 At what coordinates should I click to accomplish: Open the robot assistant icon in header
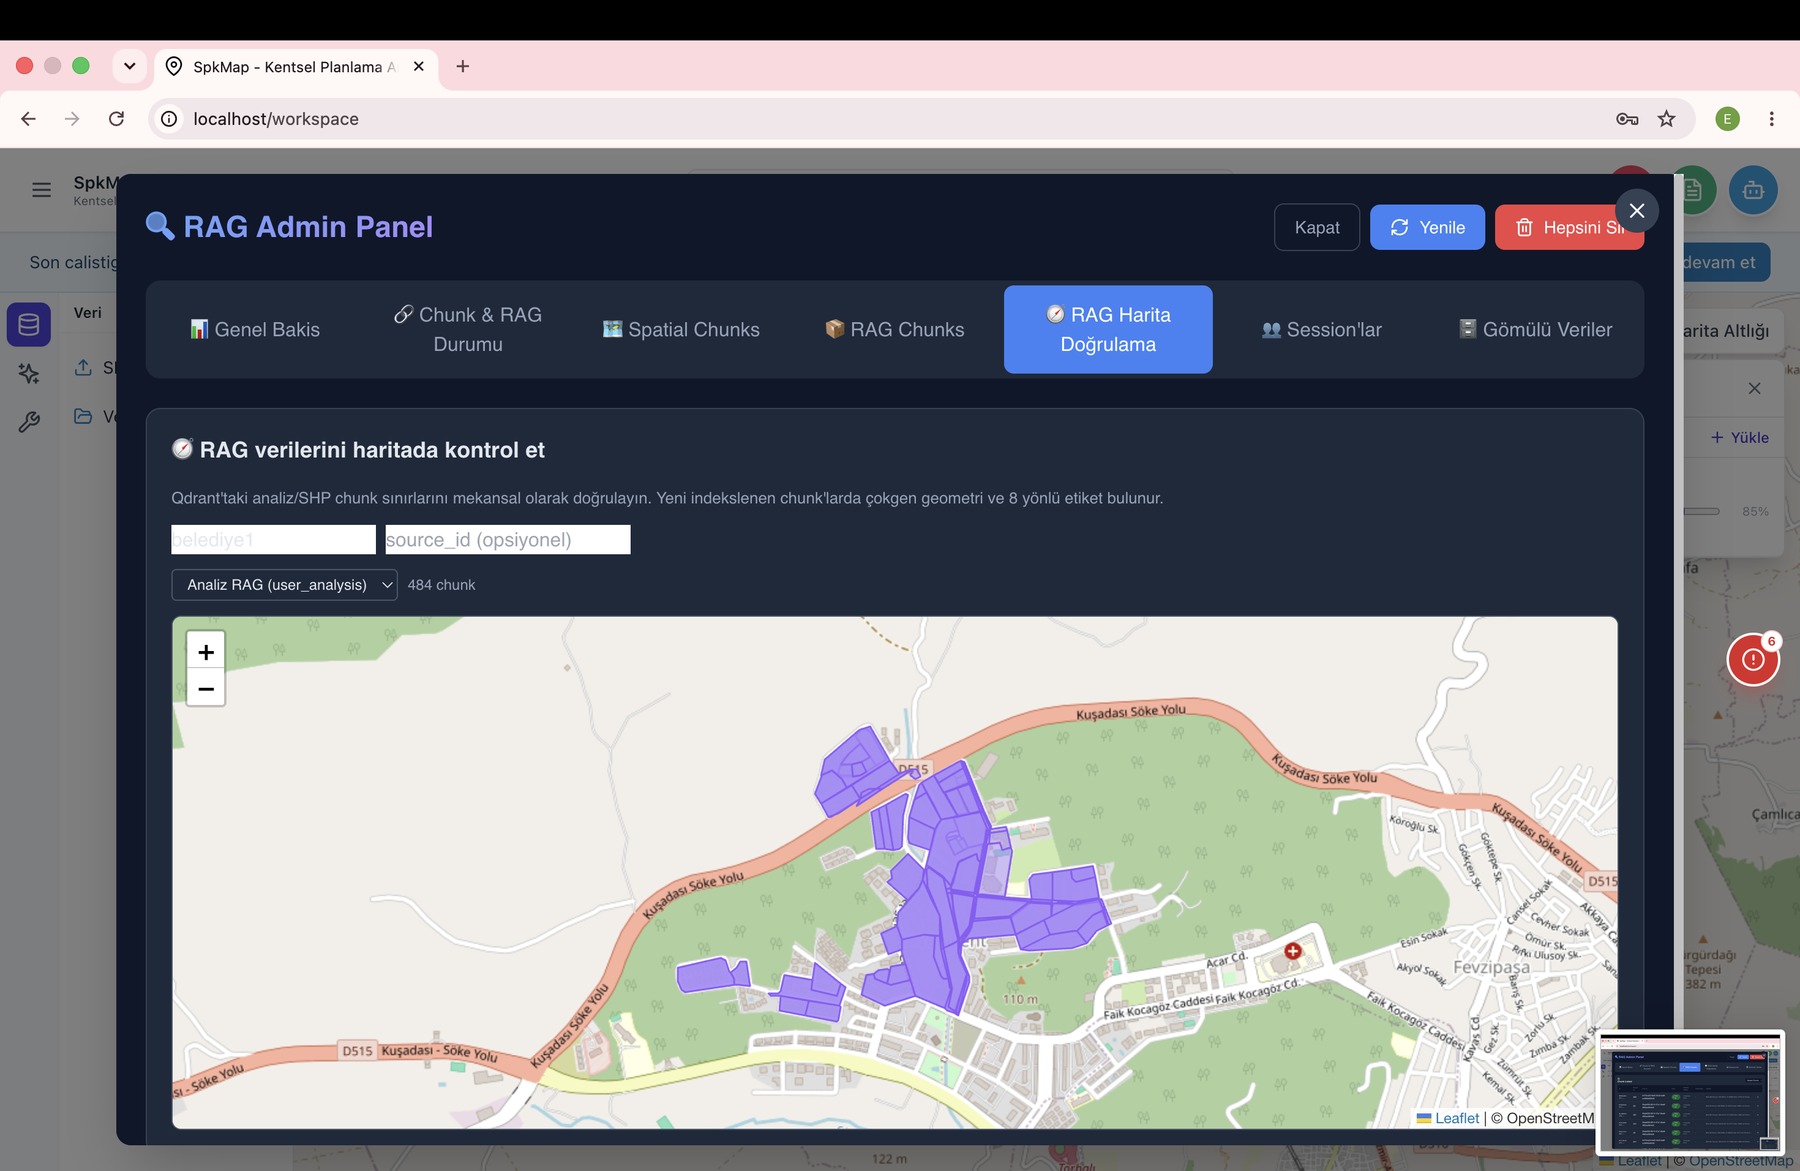pyautogui.click(x=1753, y=190)
